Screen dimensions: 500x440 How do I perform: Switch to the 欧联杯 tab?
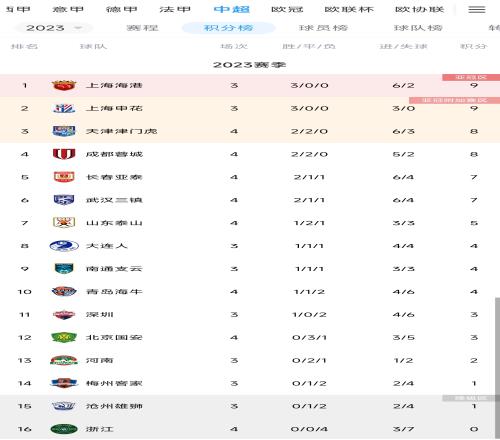pos(349,10)
